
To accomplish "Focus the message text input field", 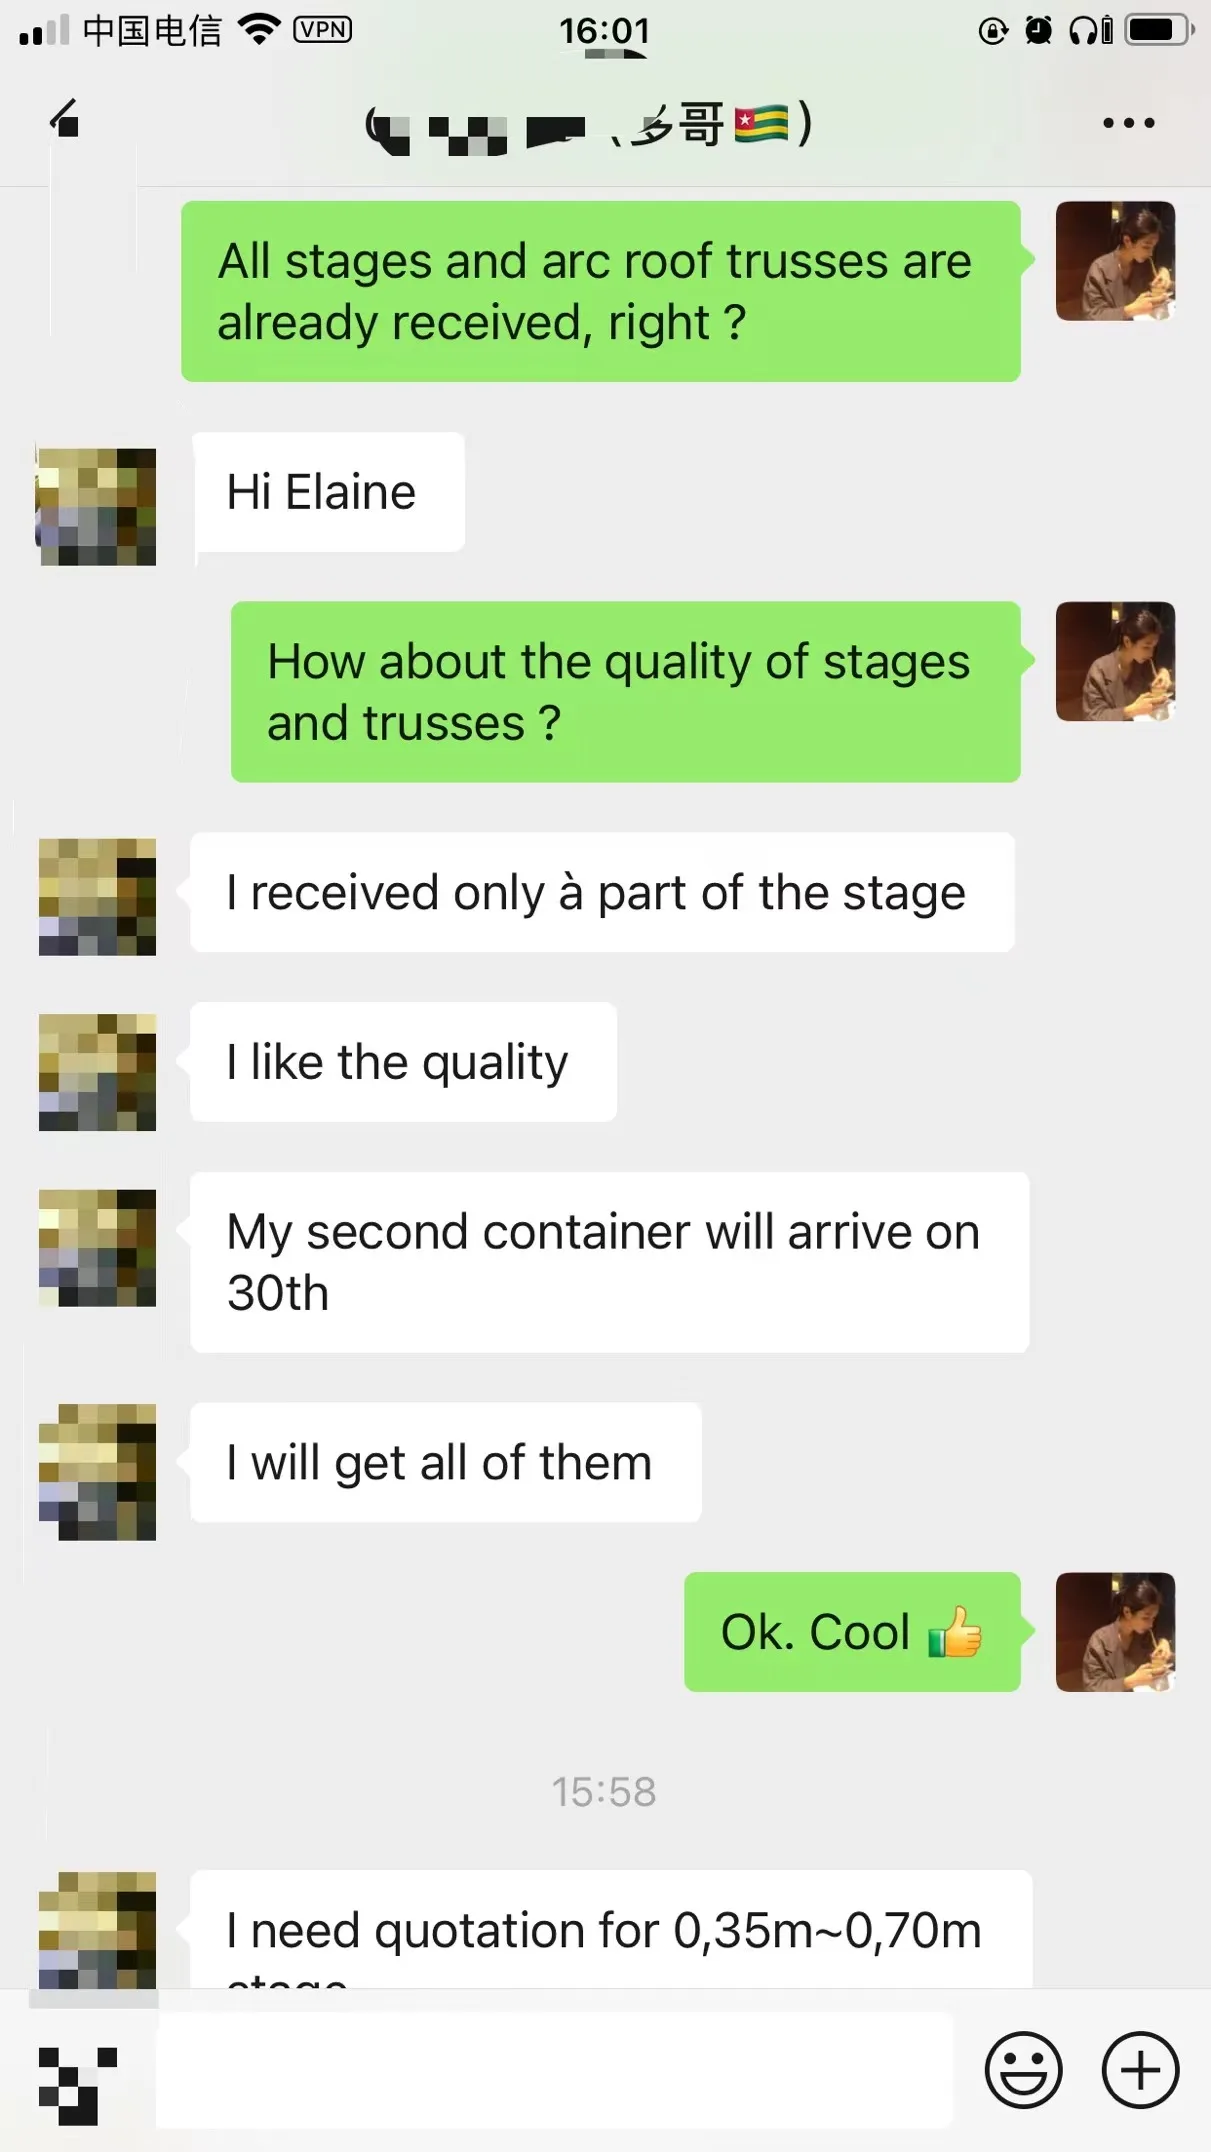I will [553, 2069].
